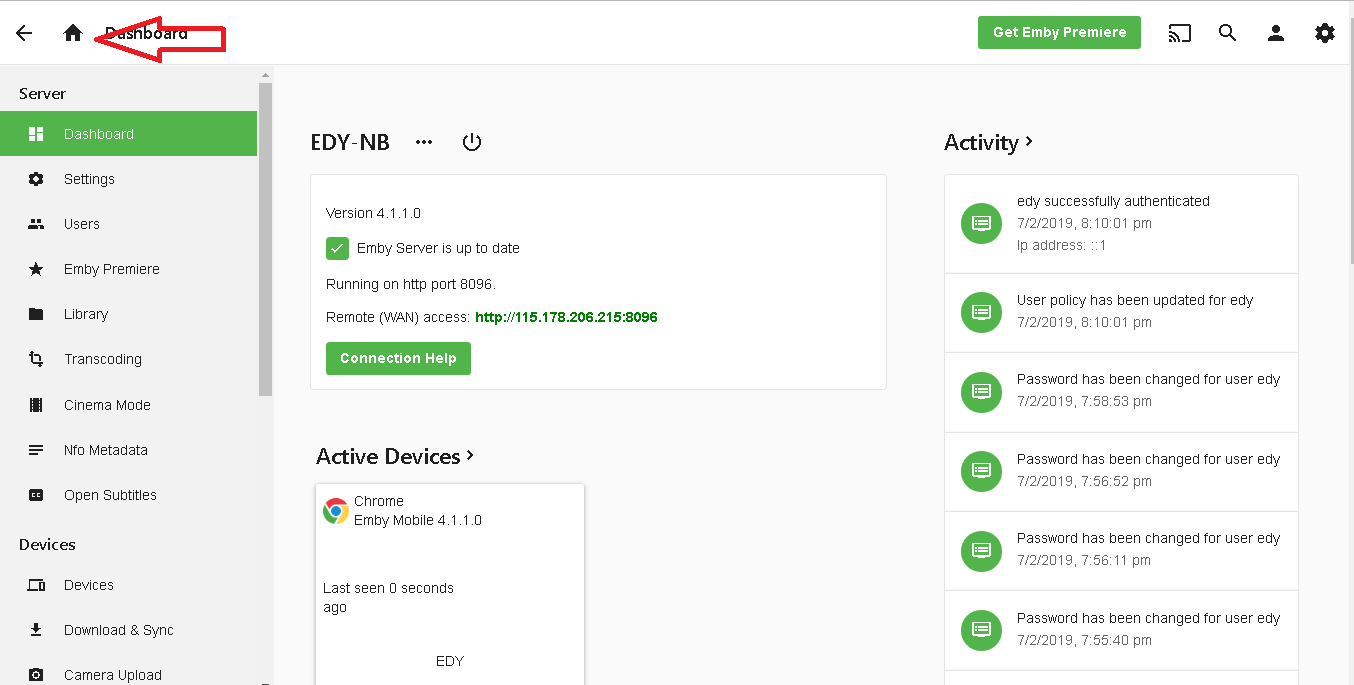This screenshot has height=685, width=1354.
Task: Select Transcoding in the sidebar
Action: click(x=128, y=359)
